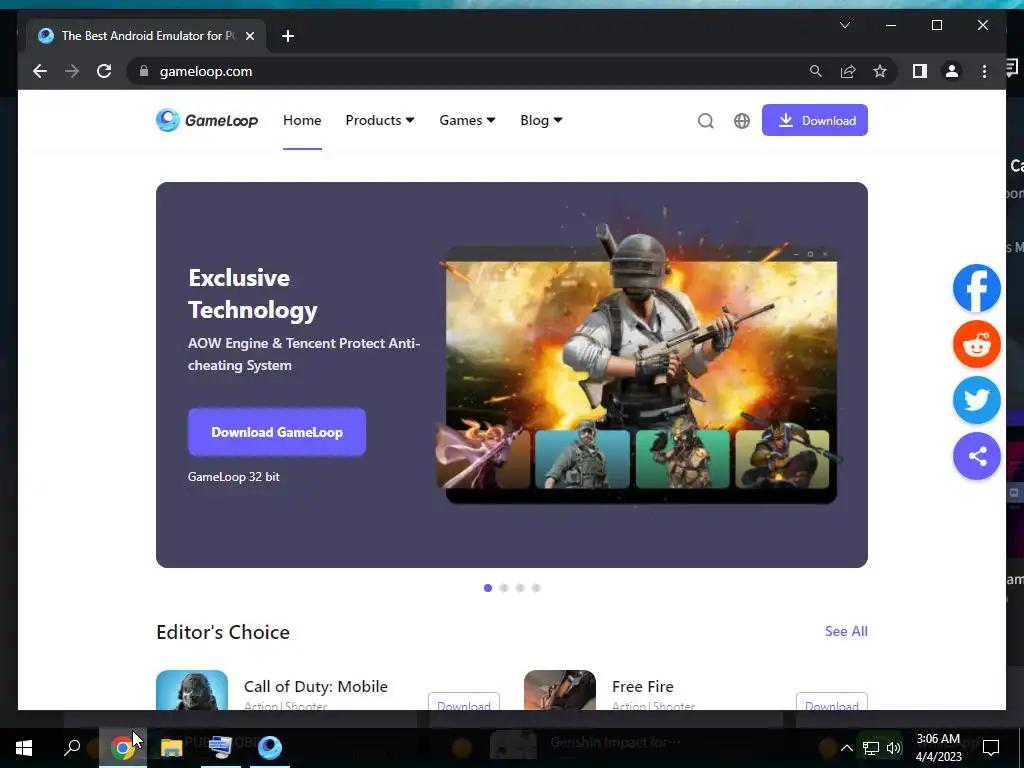Click the Call of Duty: Mobile title

point(315,686)
